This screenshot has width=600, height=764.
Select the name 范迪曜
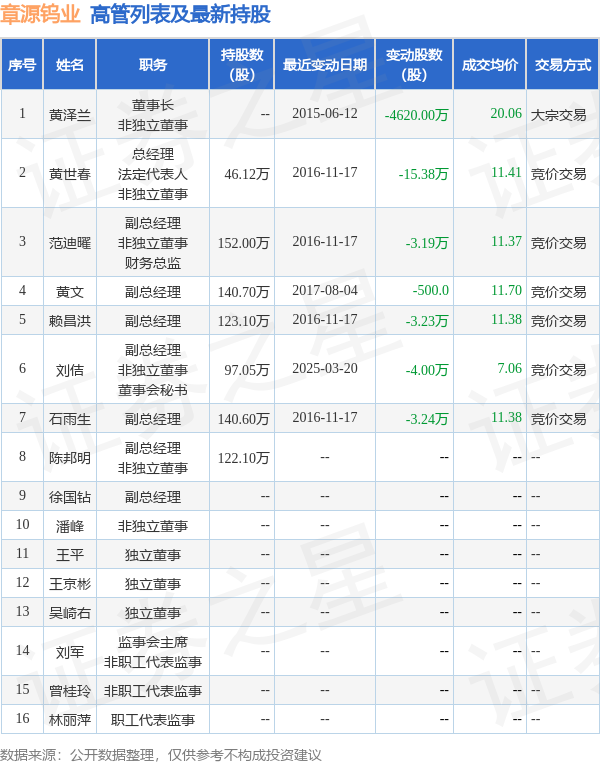tap(70, 243)
